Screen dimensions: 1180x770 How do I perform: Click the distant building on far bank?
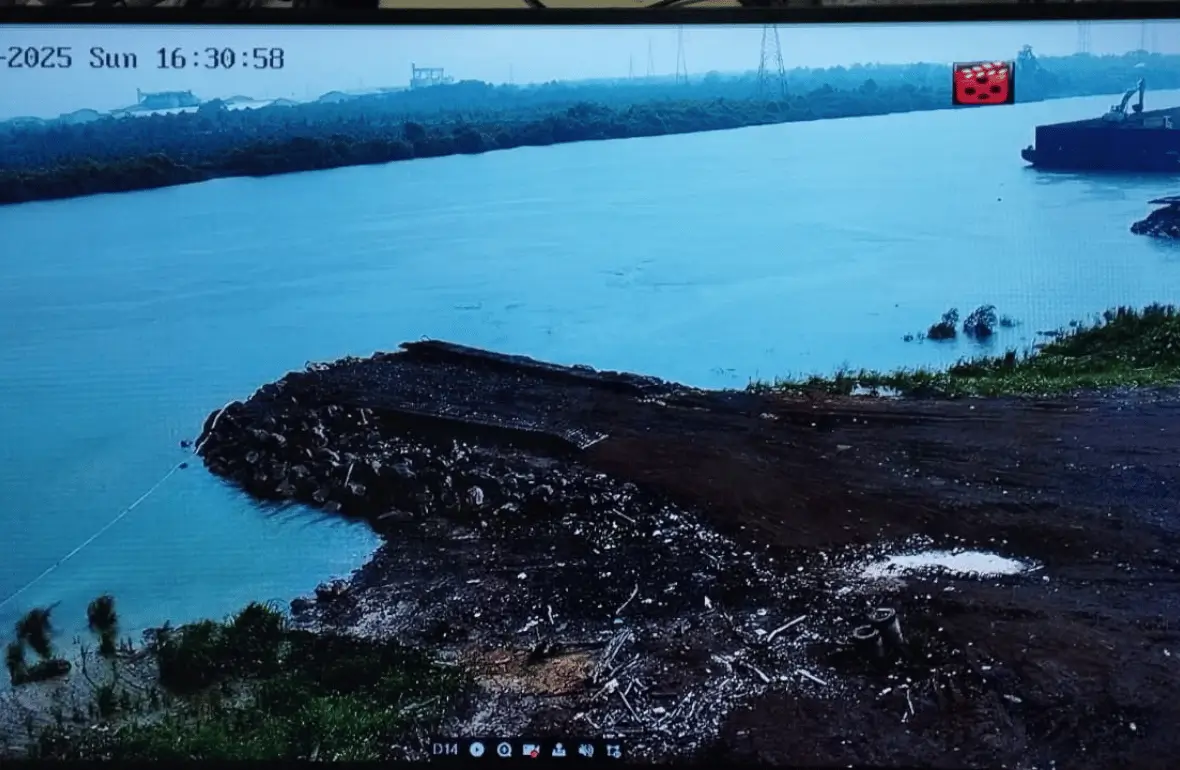tap(167, 99)
